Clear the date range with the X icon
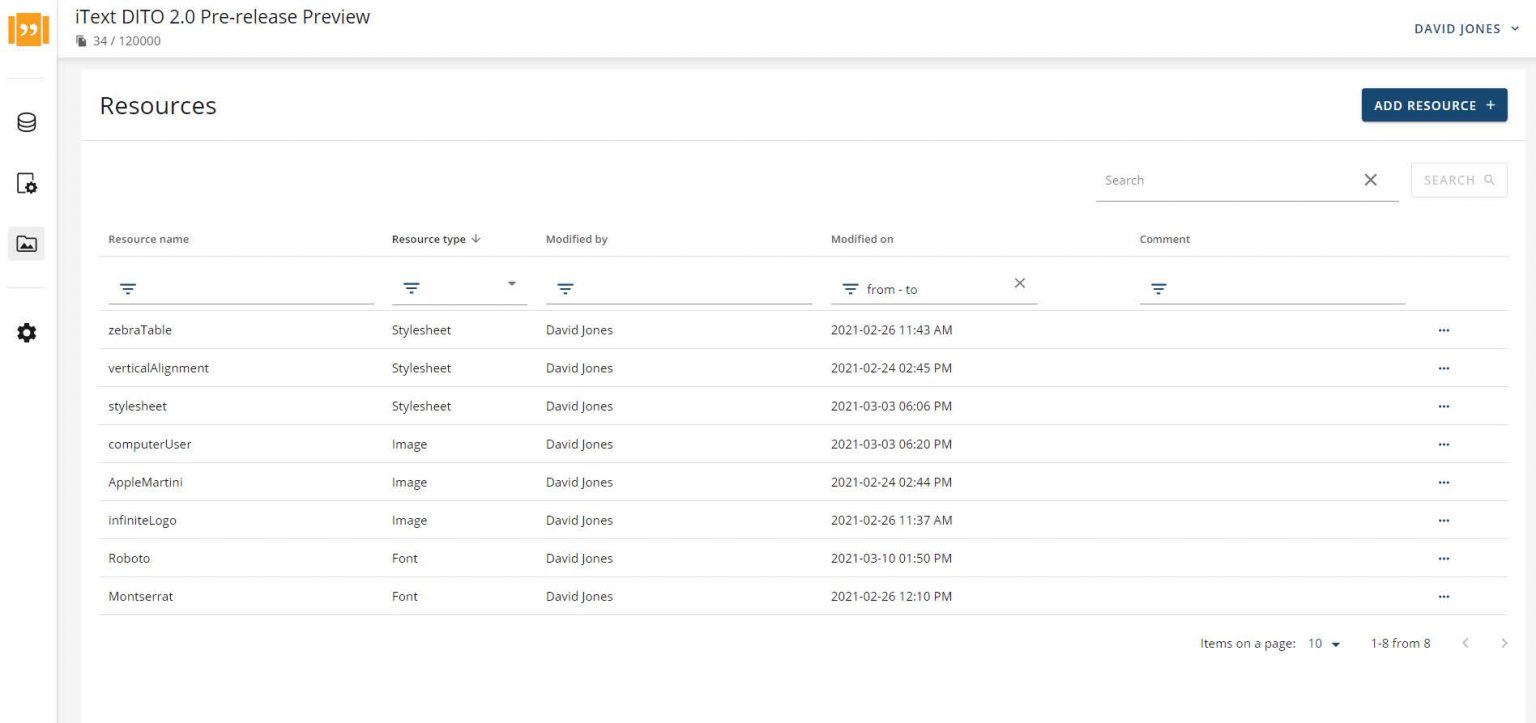1536x723 pixels. pyautogui.click(x=1019, y=283)
